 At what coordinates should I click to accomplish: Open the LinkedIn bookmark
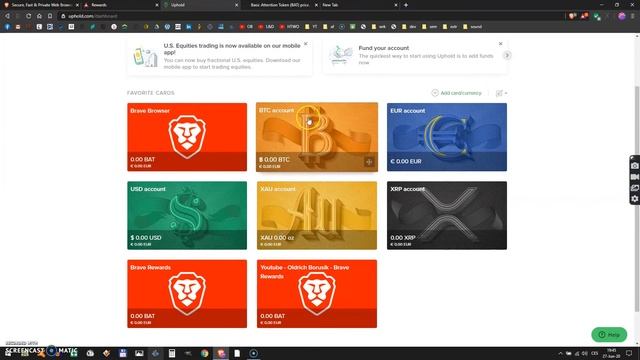189,27
